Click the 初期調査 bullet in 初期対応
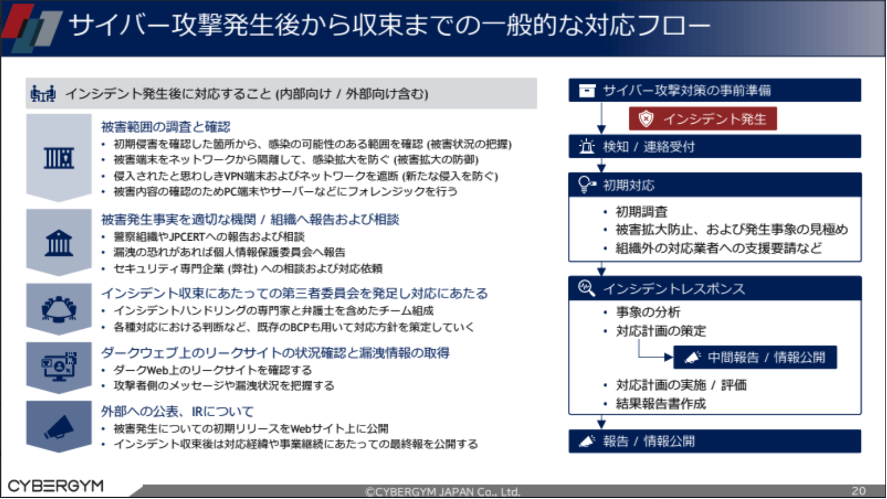 pos(641,212)
